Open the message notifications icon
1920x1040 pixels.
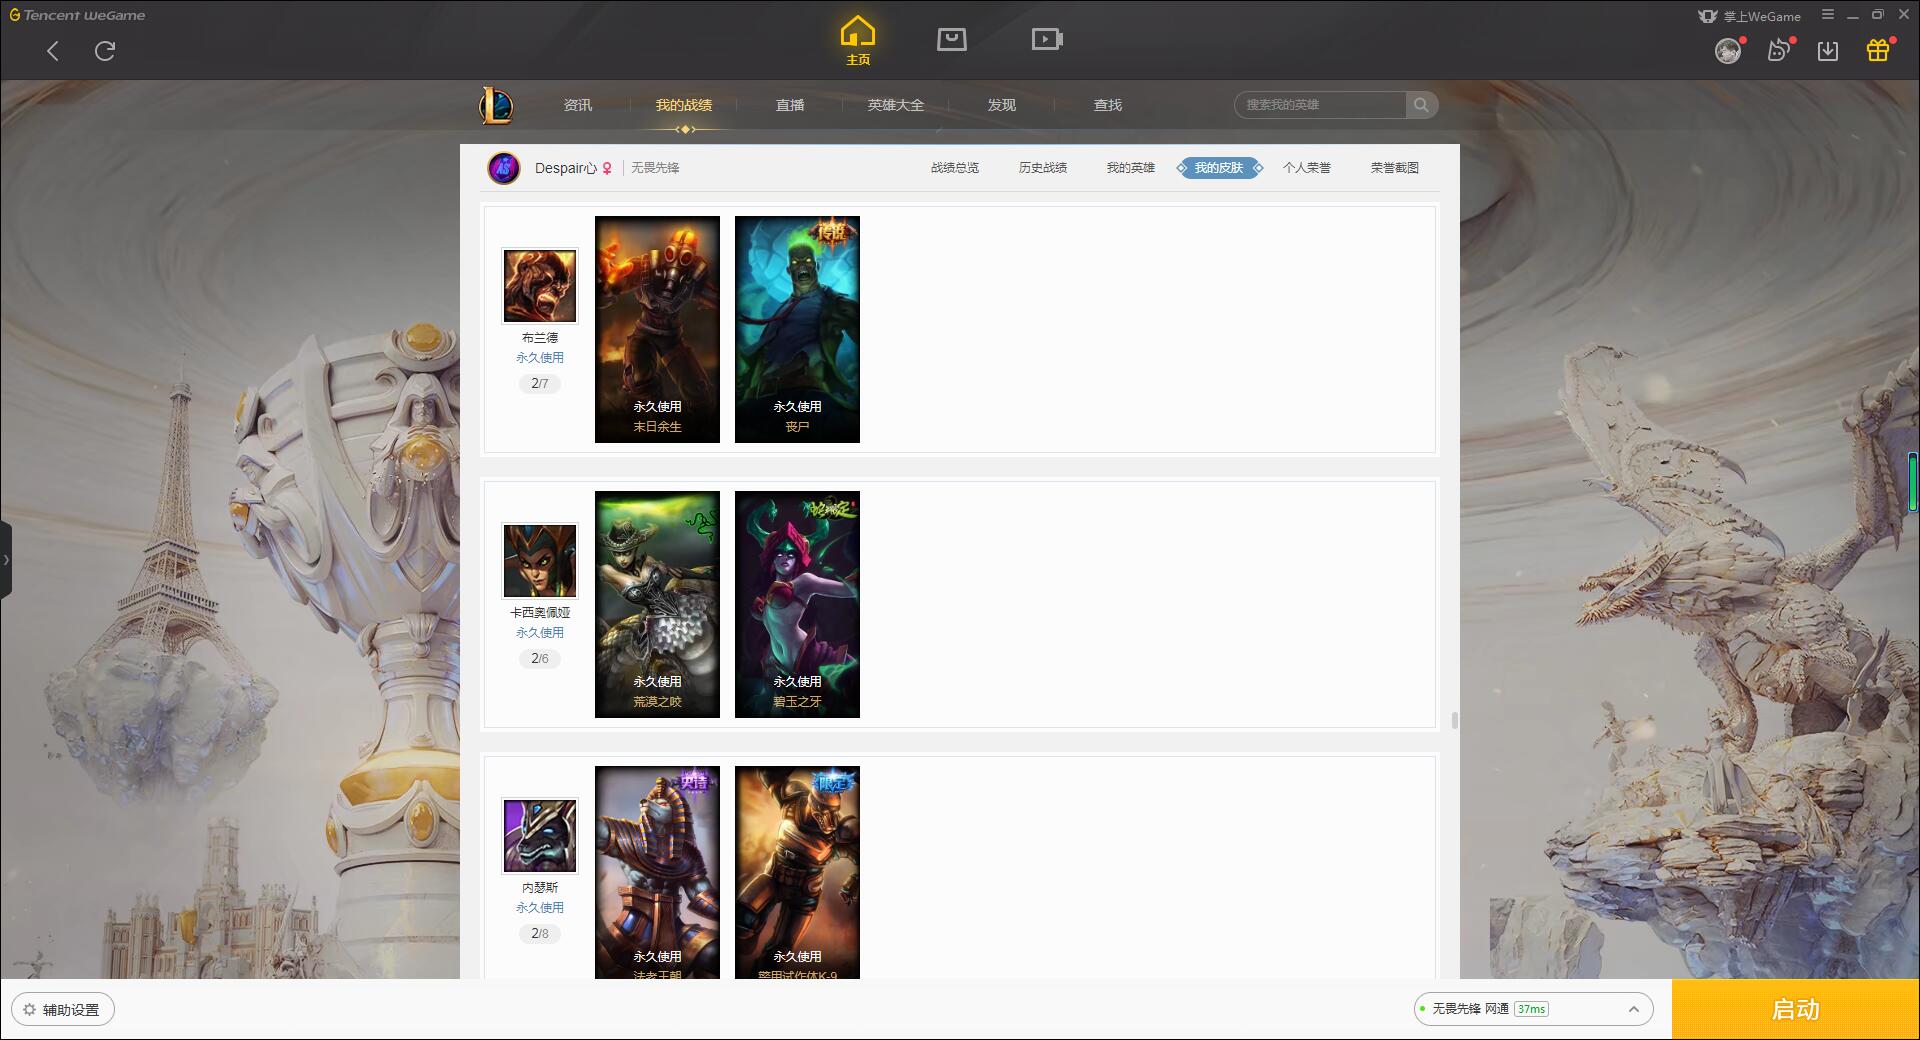point(1779,51)
